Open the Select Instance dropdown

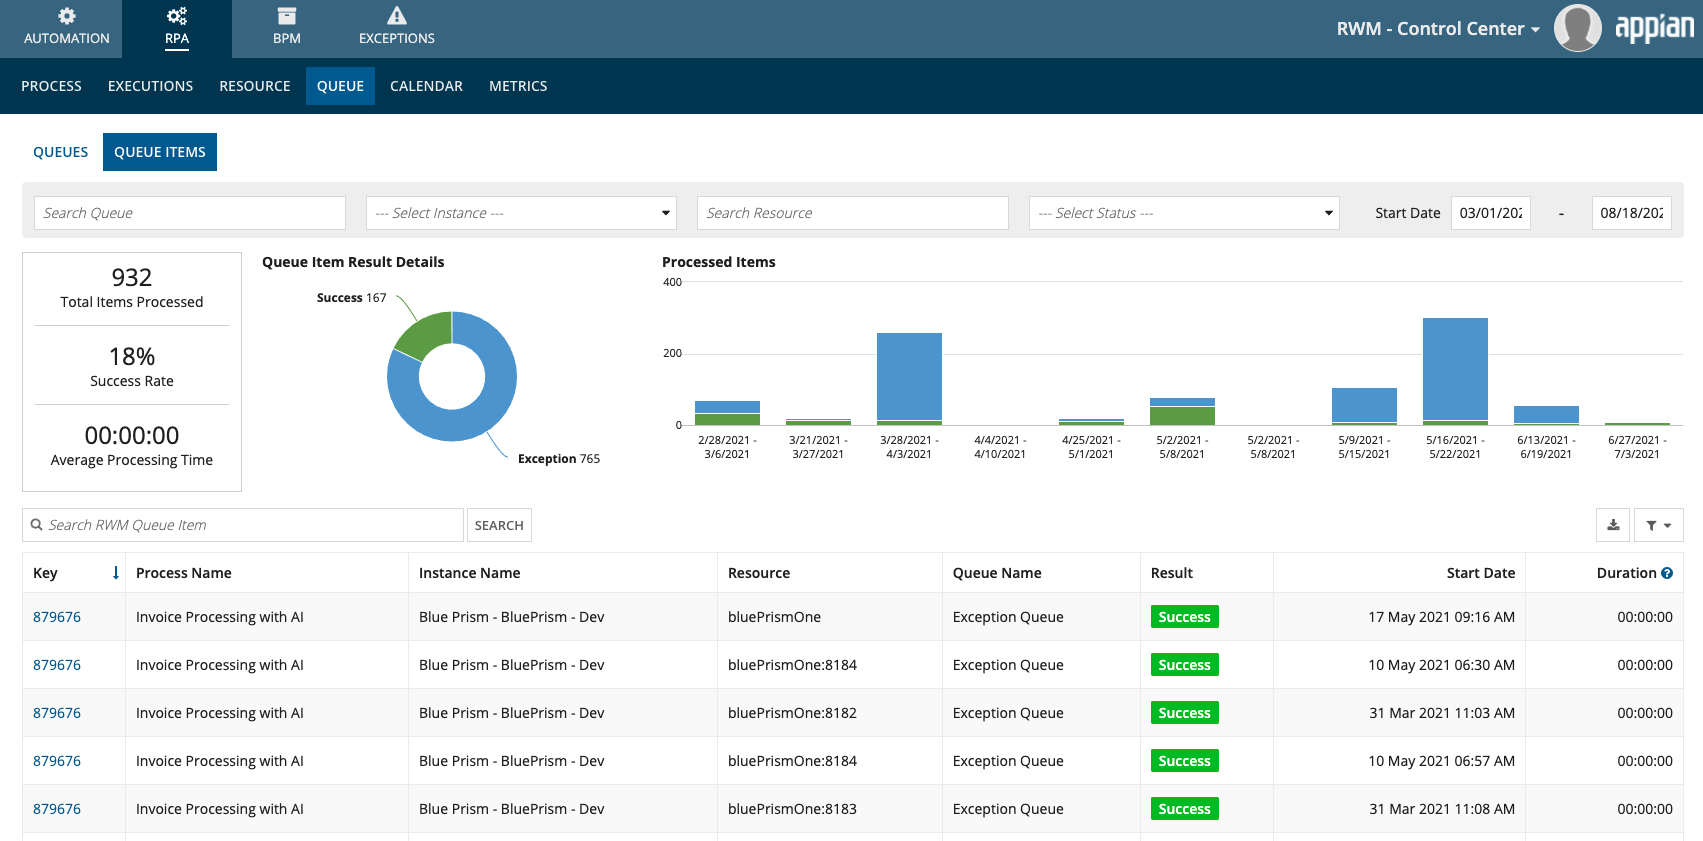tap(521, 213)
